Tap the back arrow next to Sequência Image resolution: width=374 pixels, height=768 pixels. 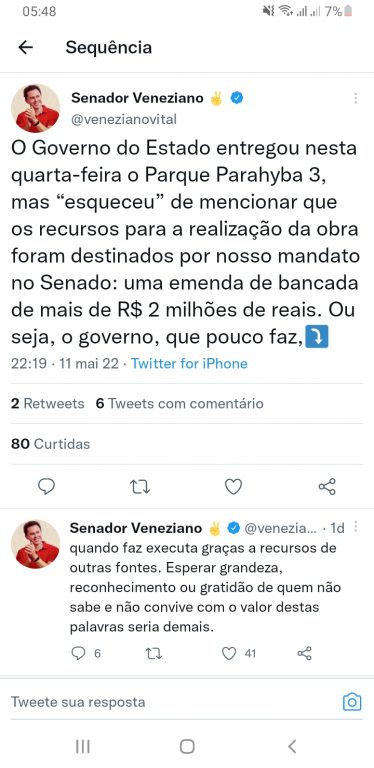click(x=25, y=47)
